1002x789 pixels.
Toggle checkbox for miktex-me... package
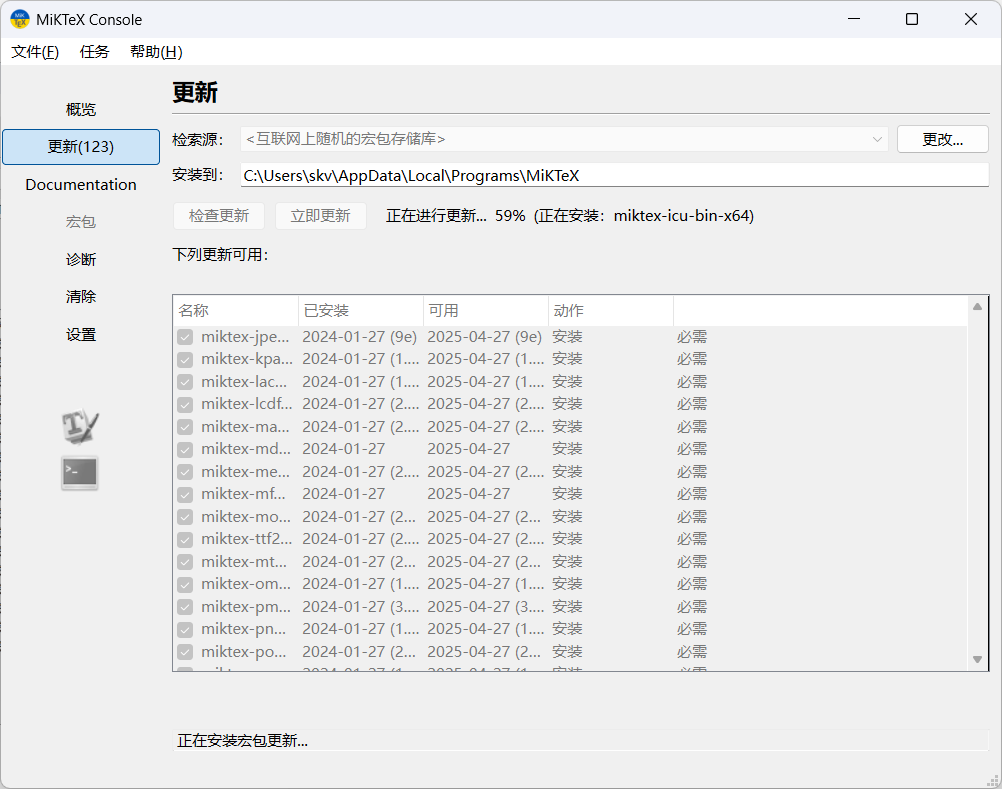[185, 472]
